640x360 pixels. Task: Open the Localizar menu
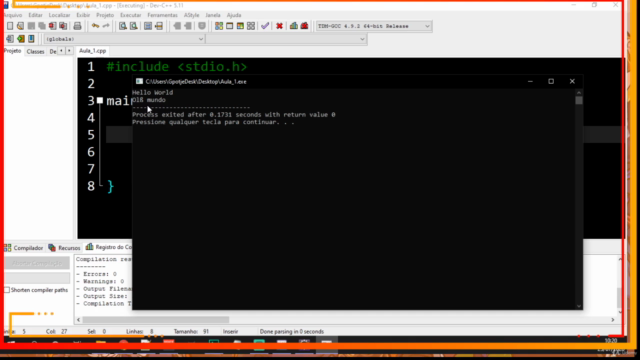pyautogui.click(x=59, y=15)
